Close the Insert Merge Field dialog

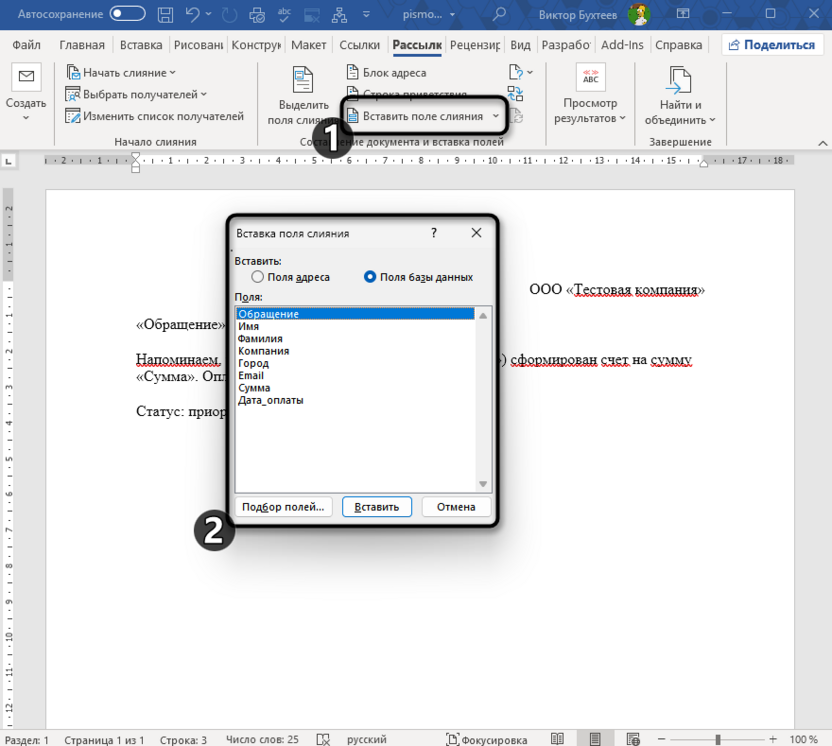tap(476, 233)
